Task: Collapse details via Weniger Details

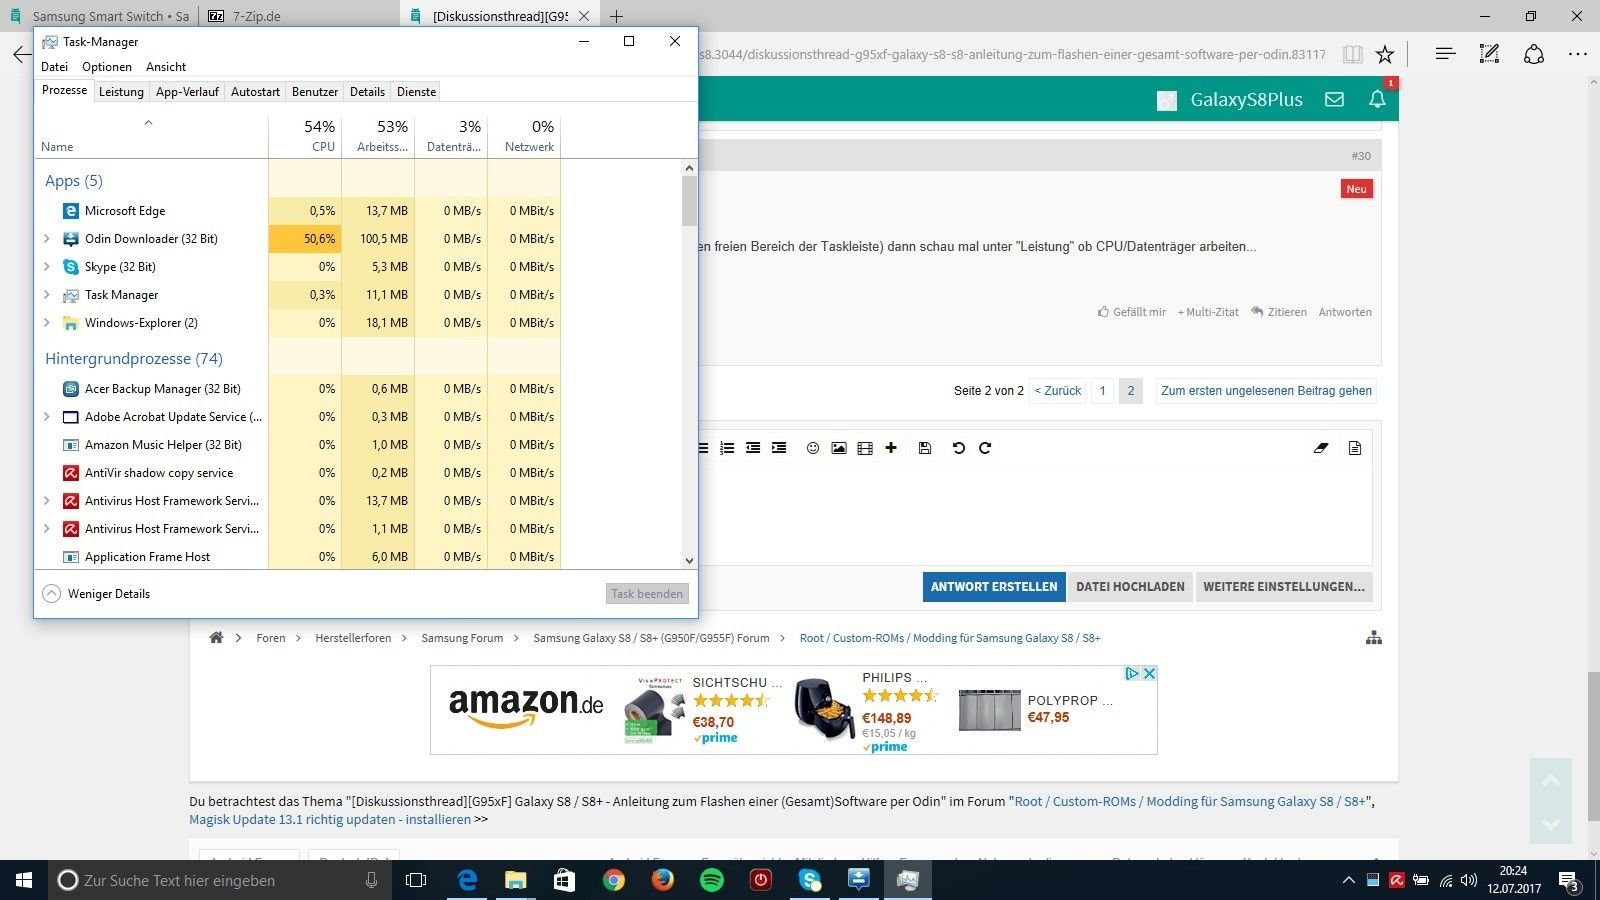Action: pos(97,594)
